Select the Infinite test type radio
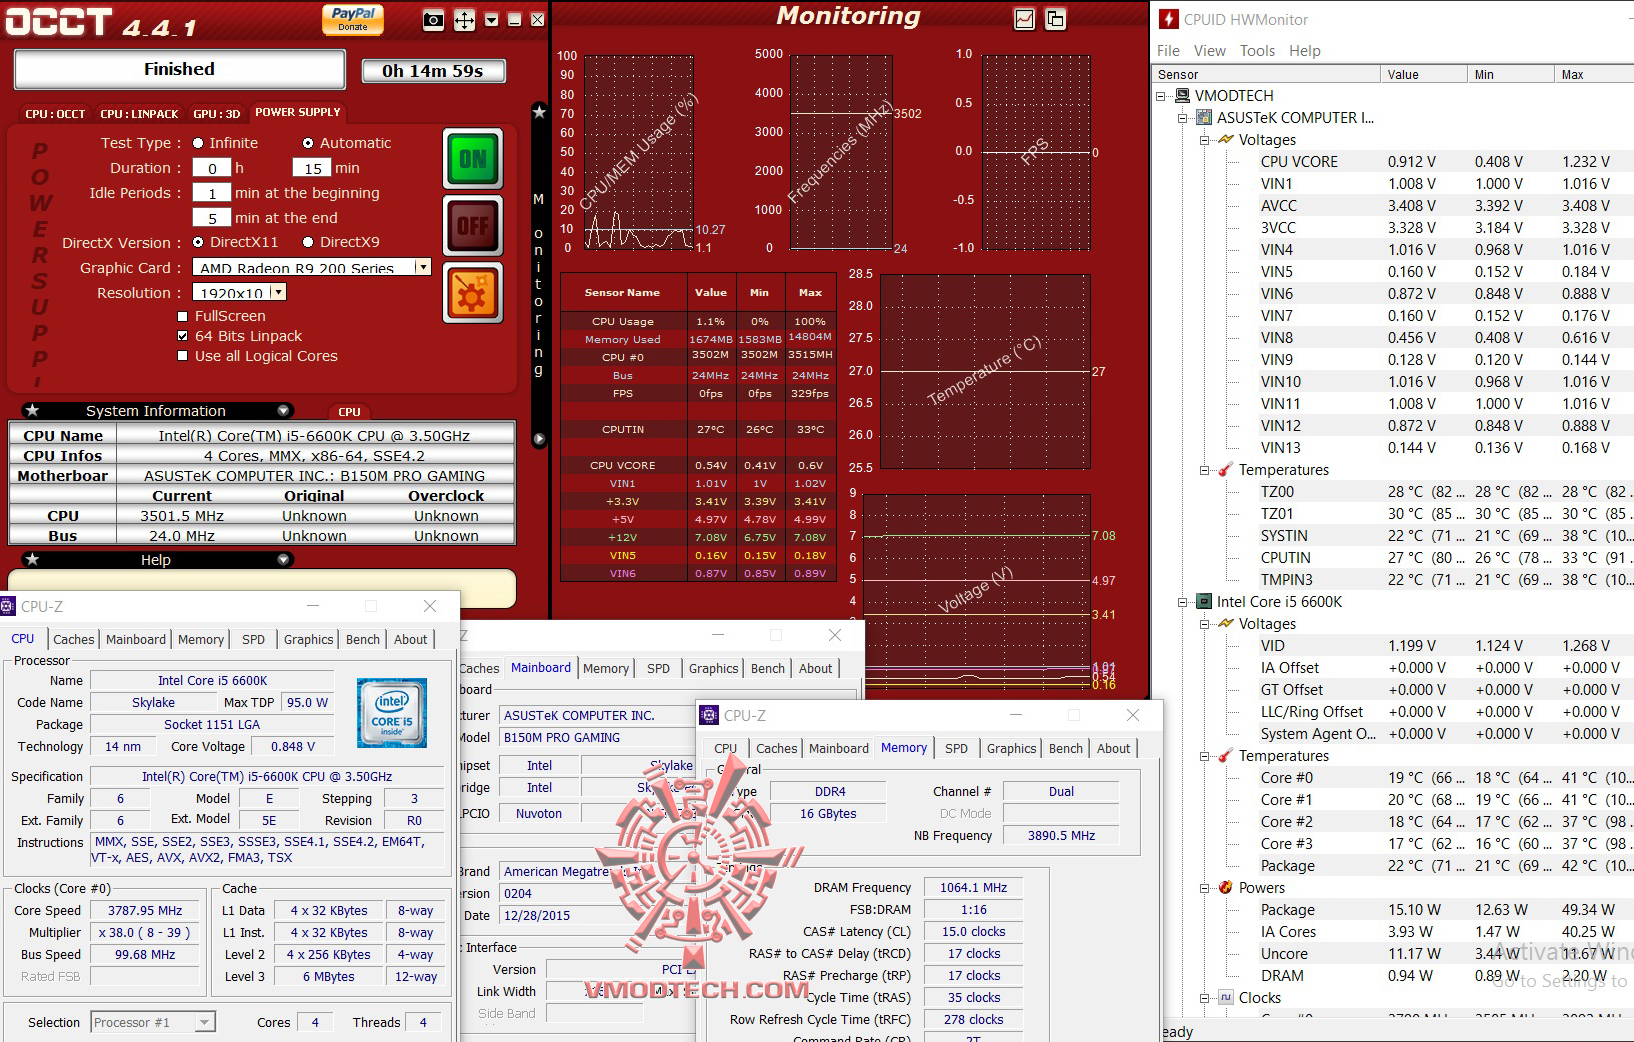Image resolution: width=1634 pixels, height=1042 pixels. (198, 143)
